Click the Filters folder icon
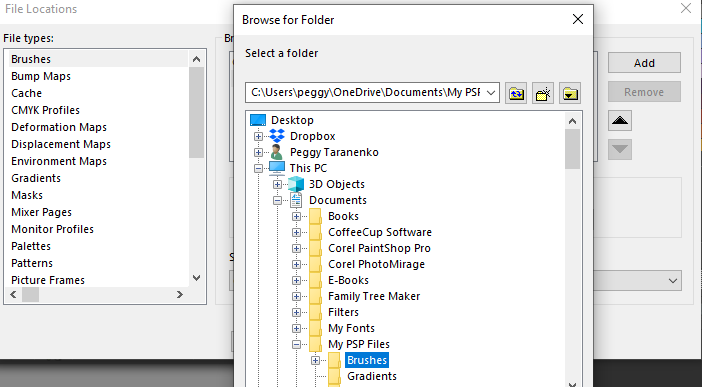Screen dimensions: 702x387 (x=315, y=312)
